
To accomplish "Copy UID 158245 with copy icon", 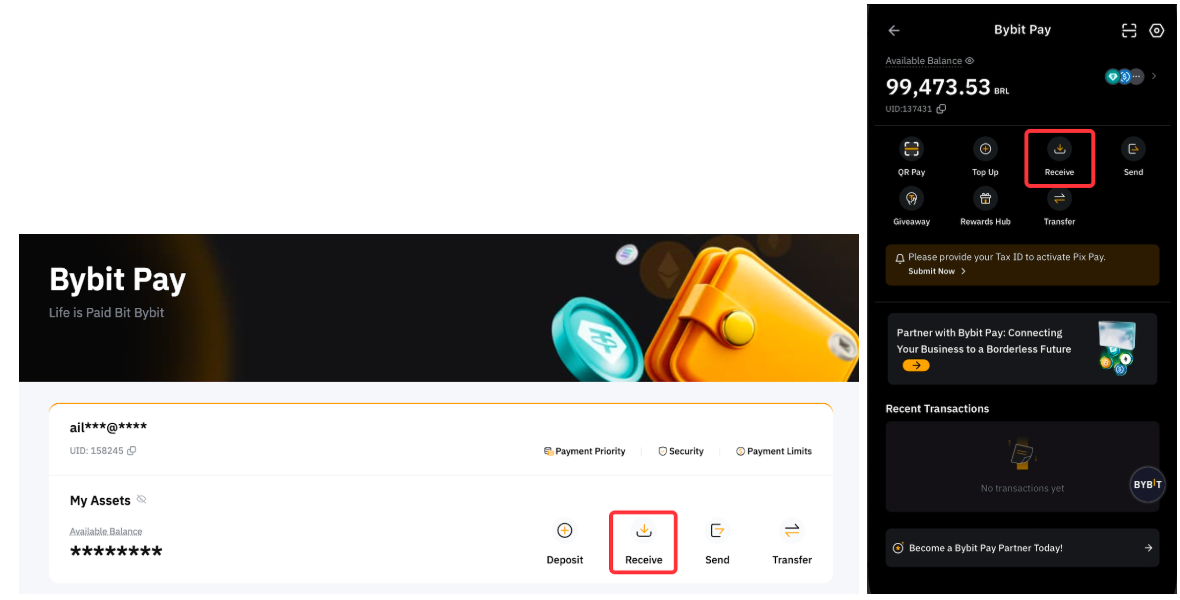I will point(132,451).
